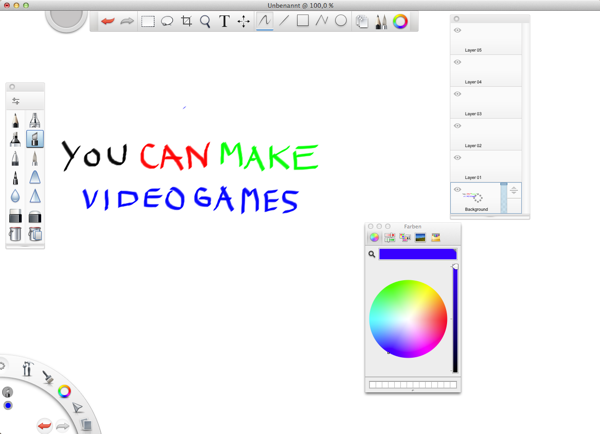600x434 pixels.
Task: Select the blue water droplet smear brush
Action: 15,196
